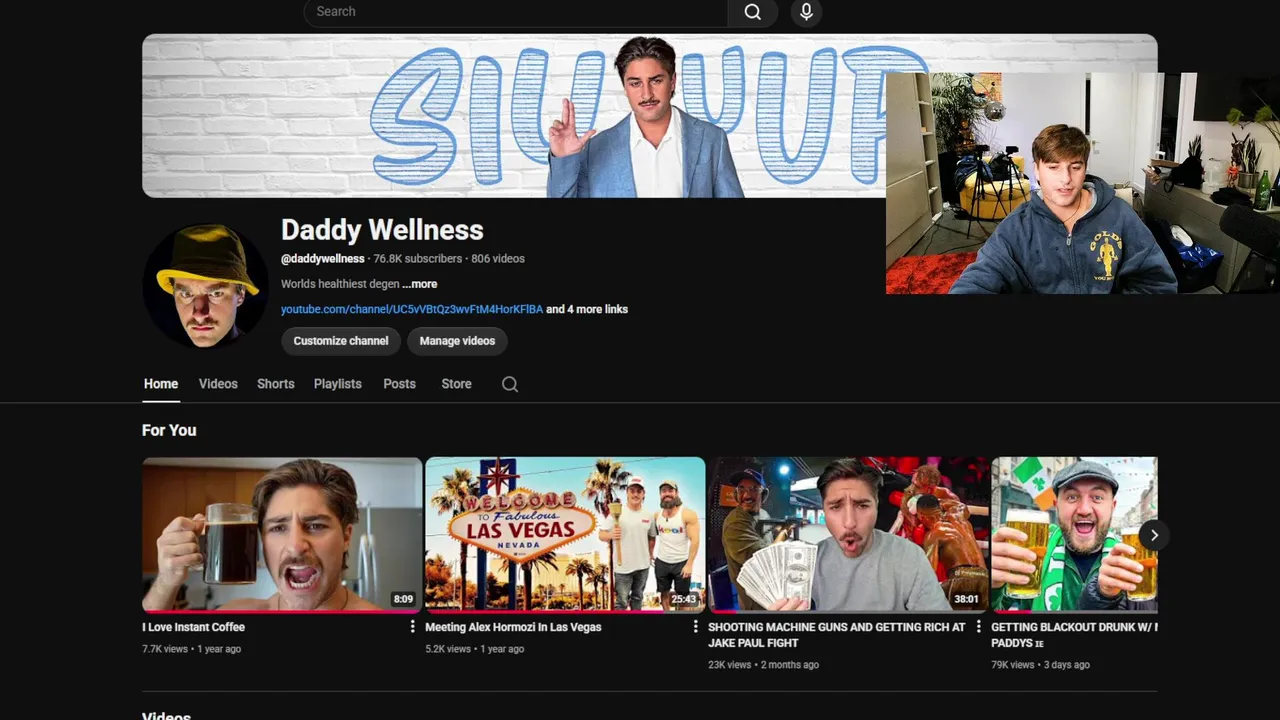Click the '23K views' metadata text
1280x720 pixels.
pos(729,665)
